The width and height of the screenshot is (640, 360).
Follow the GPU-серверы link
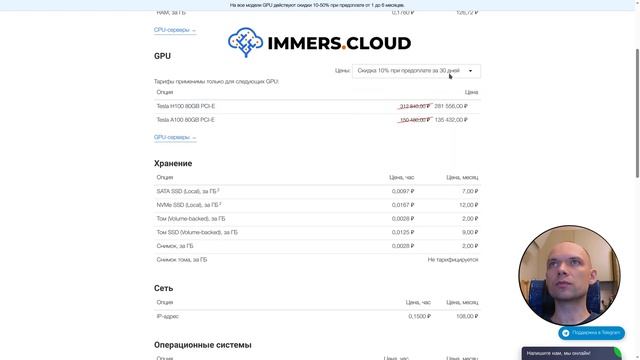tap(175, 138)
